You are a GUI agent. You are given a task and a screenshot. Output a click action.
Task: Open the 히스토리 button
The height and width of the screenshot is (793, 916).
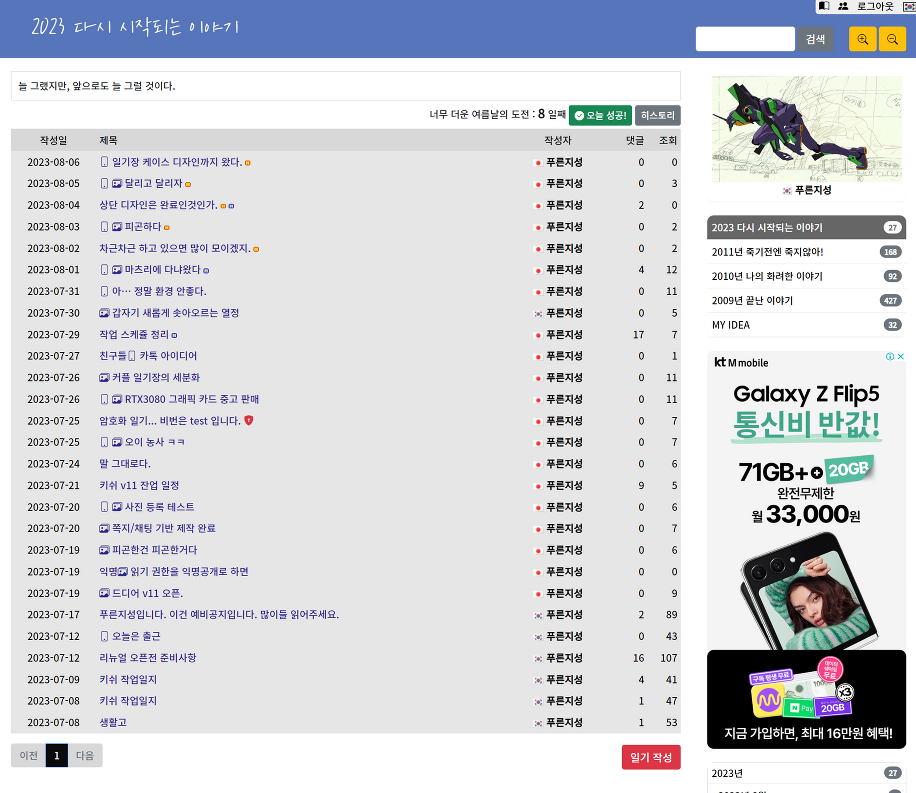pyautogui.click(x=657, y=115)
